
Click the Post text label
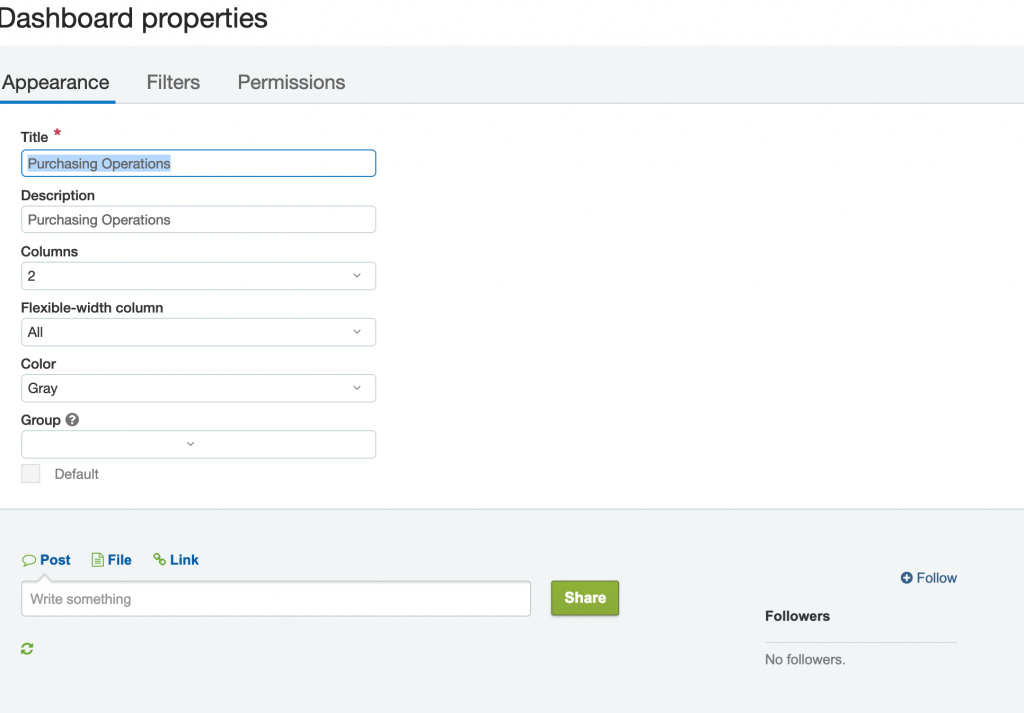coord(55,560)
